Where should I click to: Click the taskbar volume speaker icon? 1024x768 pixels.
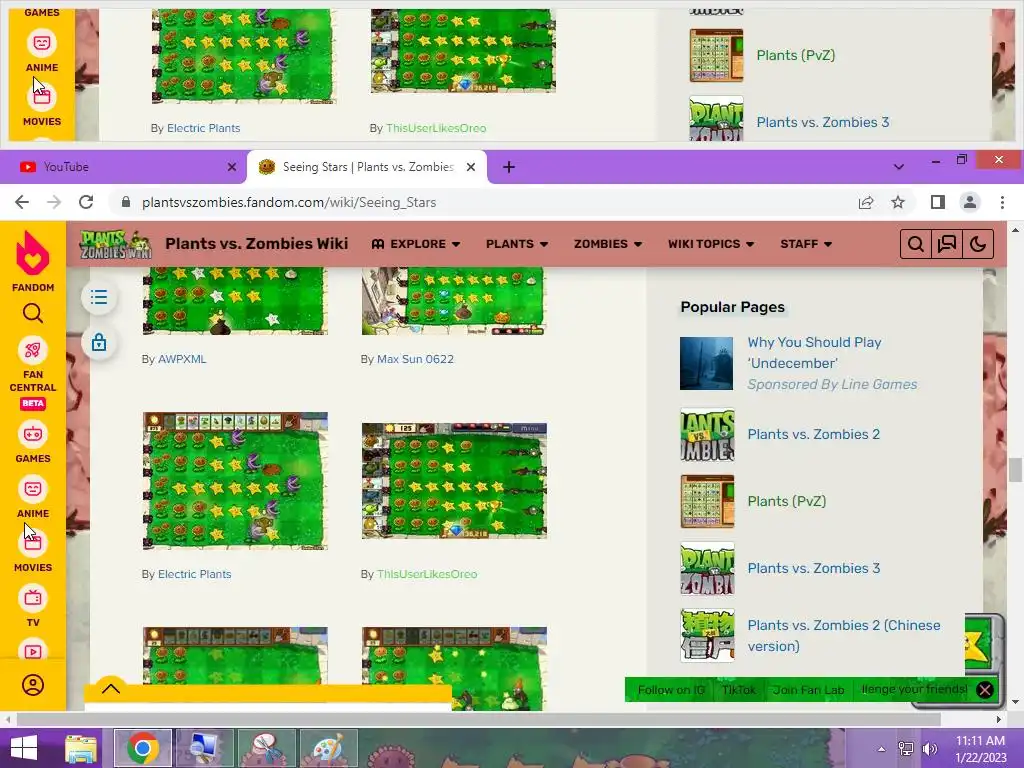tap(929, 749)
